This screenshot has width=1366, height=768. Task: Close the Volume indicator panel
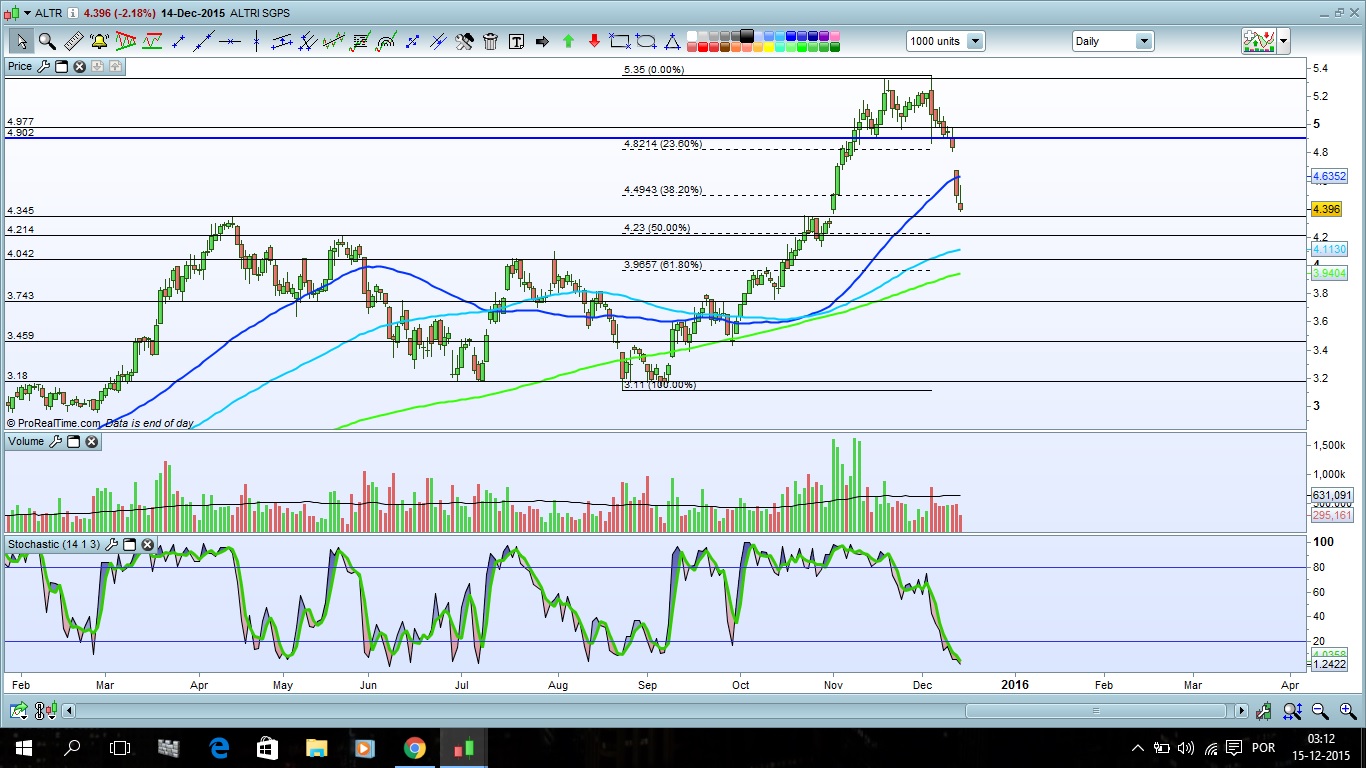pos(91,441)
